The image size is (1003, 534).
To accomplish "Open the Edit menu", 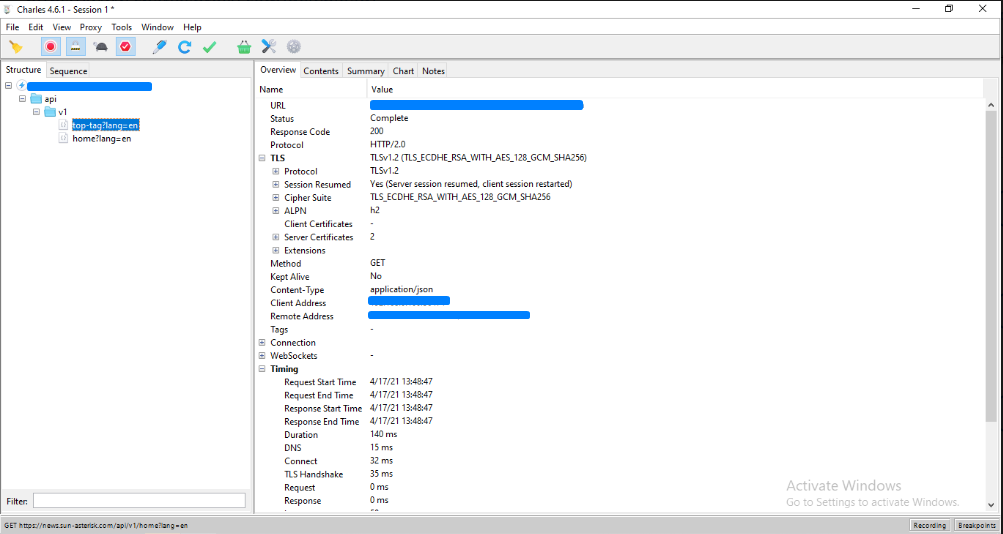I will pyautogui.click(x=36, y=27).
